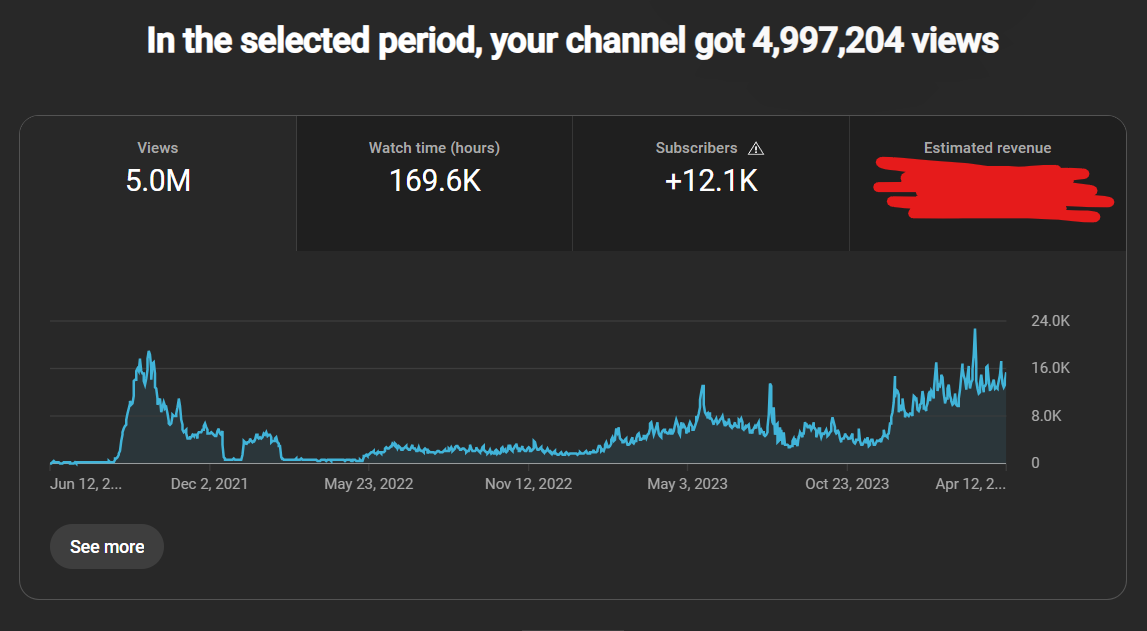Click the 8.0K y-axis label
1147x631 pixels.
tap(1046, 416)
